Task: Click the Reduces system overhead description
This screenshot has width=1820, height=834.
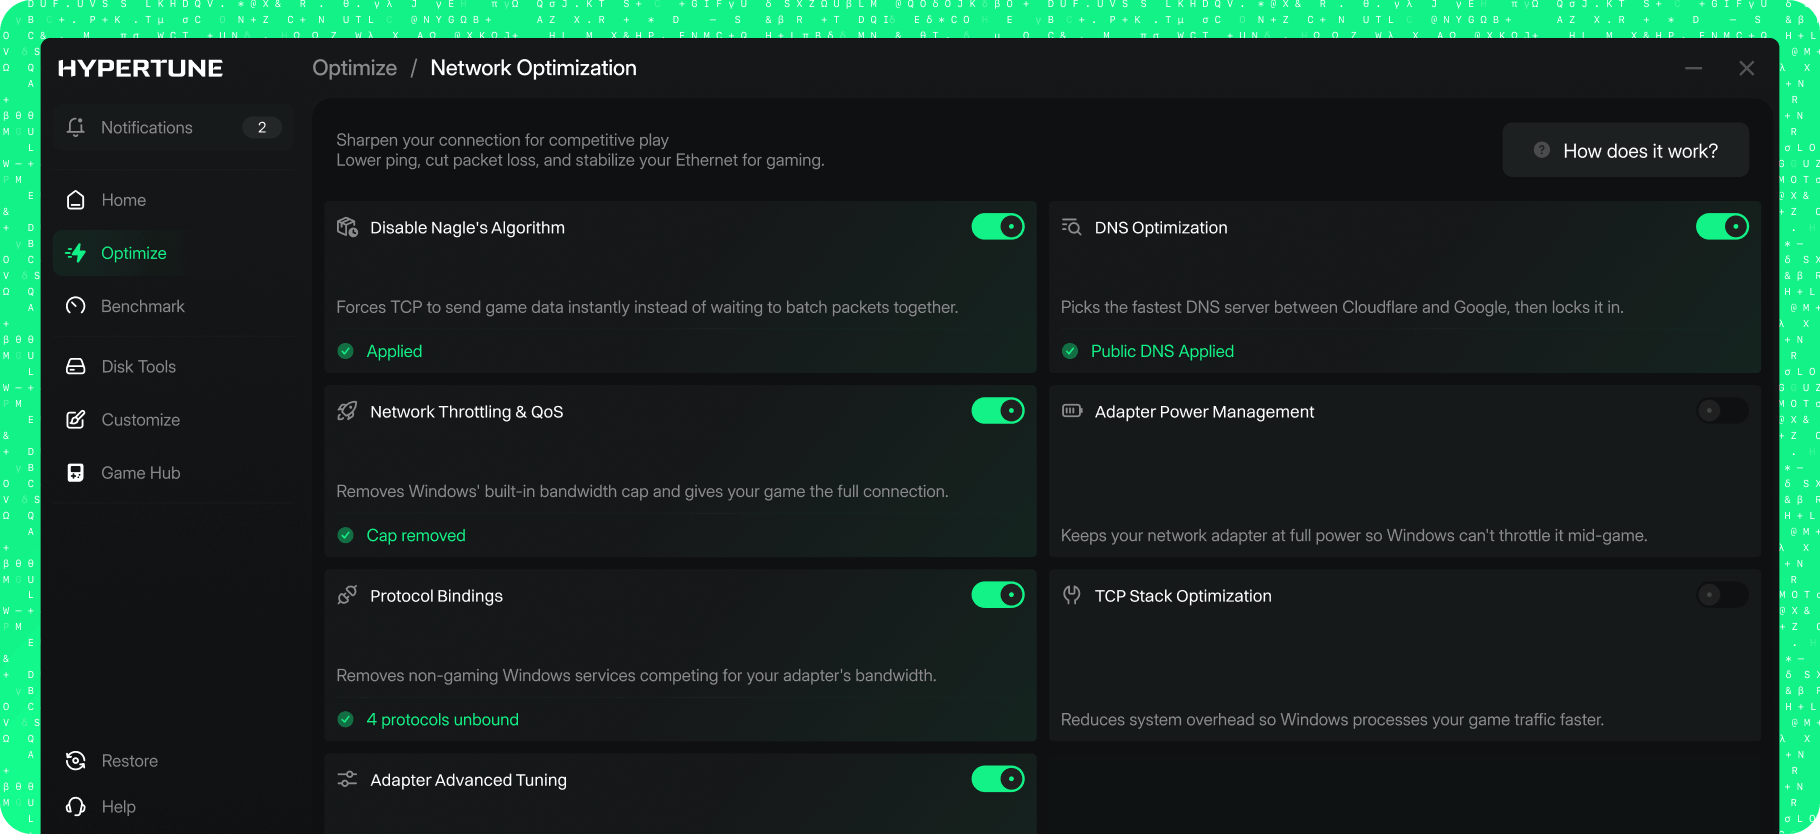Action: (x=1332, y=719)
